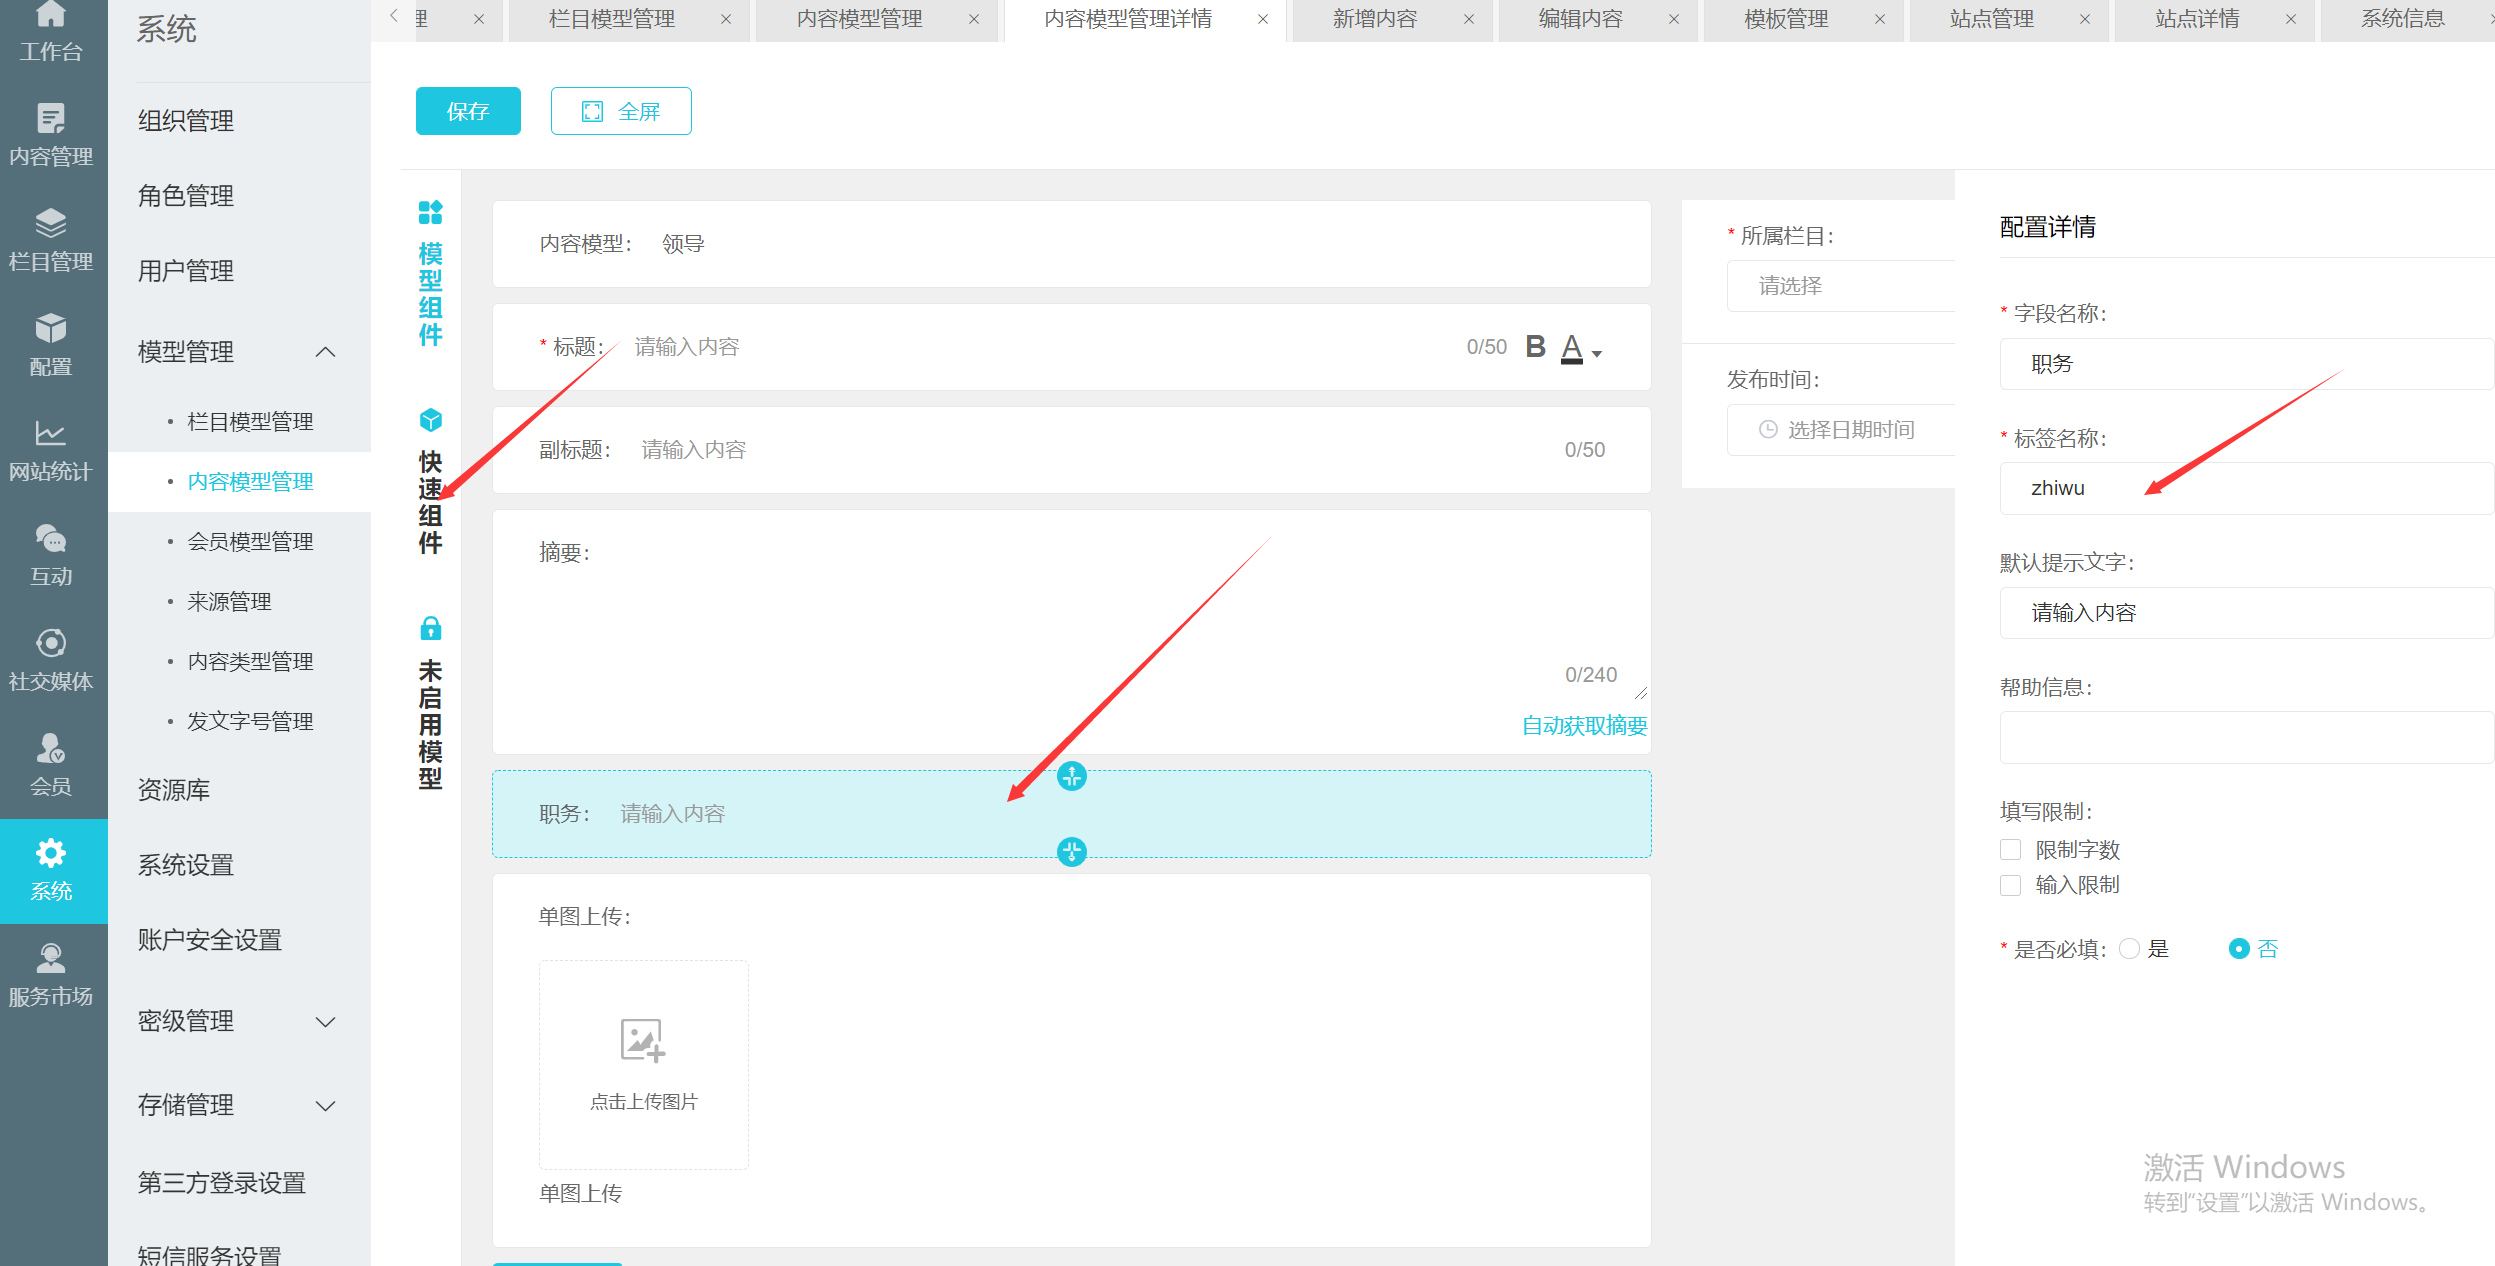
Task: Enable the 输入限制 checkbox
Action: 2010,885
